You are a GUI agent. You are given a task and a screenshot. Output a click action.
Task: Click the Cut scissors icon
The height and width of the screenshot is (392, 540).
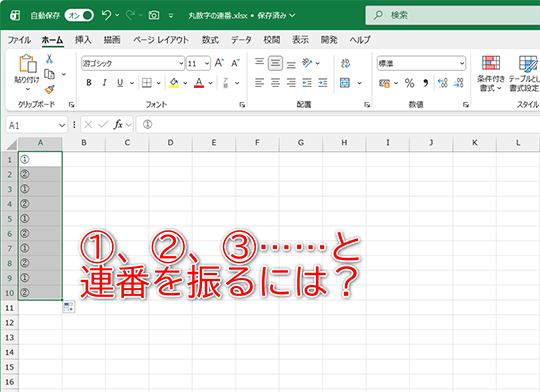pos(49,59)
